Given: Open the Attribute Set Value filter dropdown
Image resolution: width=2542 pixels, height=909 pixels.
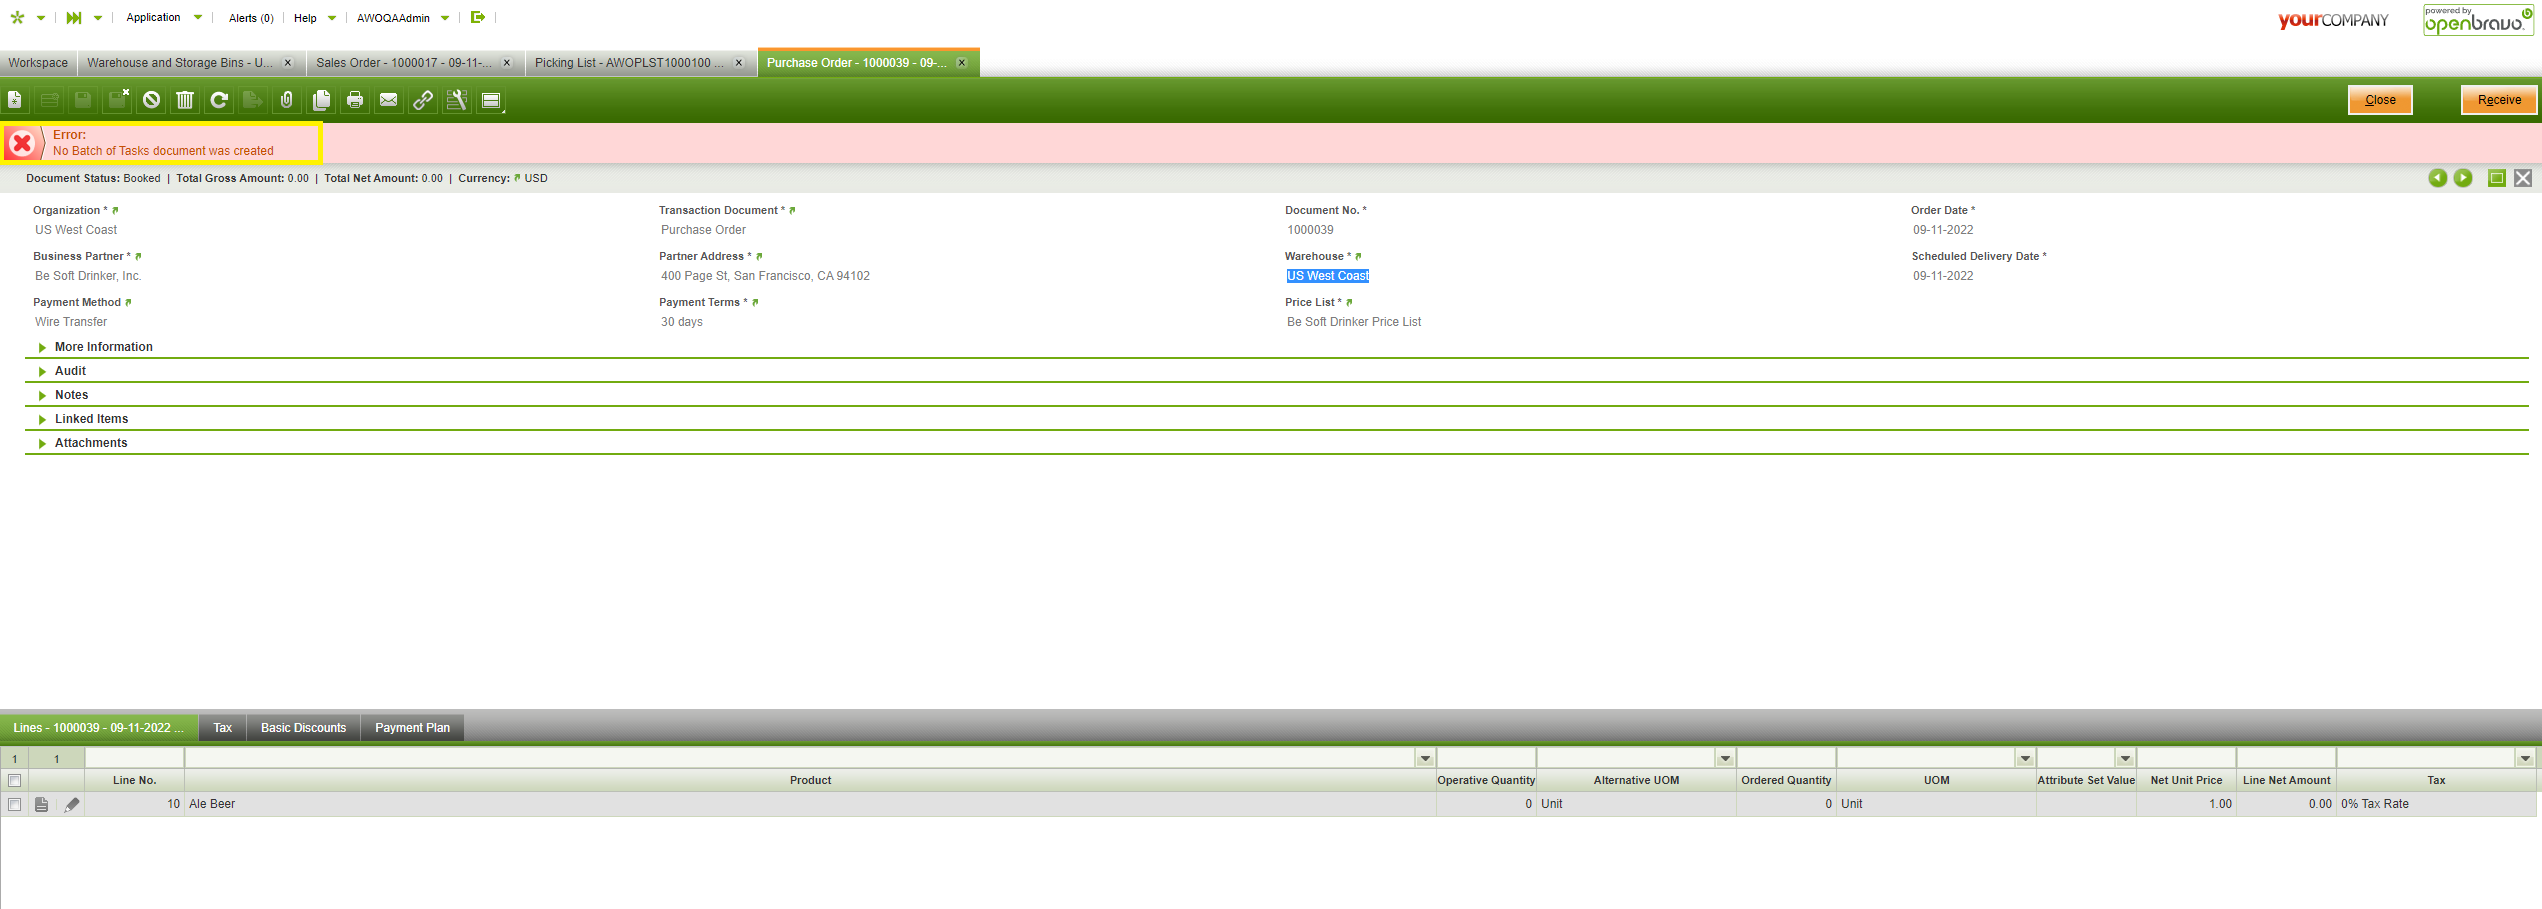Looking at the screenshot, I should [2125, 759].
